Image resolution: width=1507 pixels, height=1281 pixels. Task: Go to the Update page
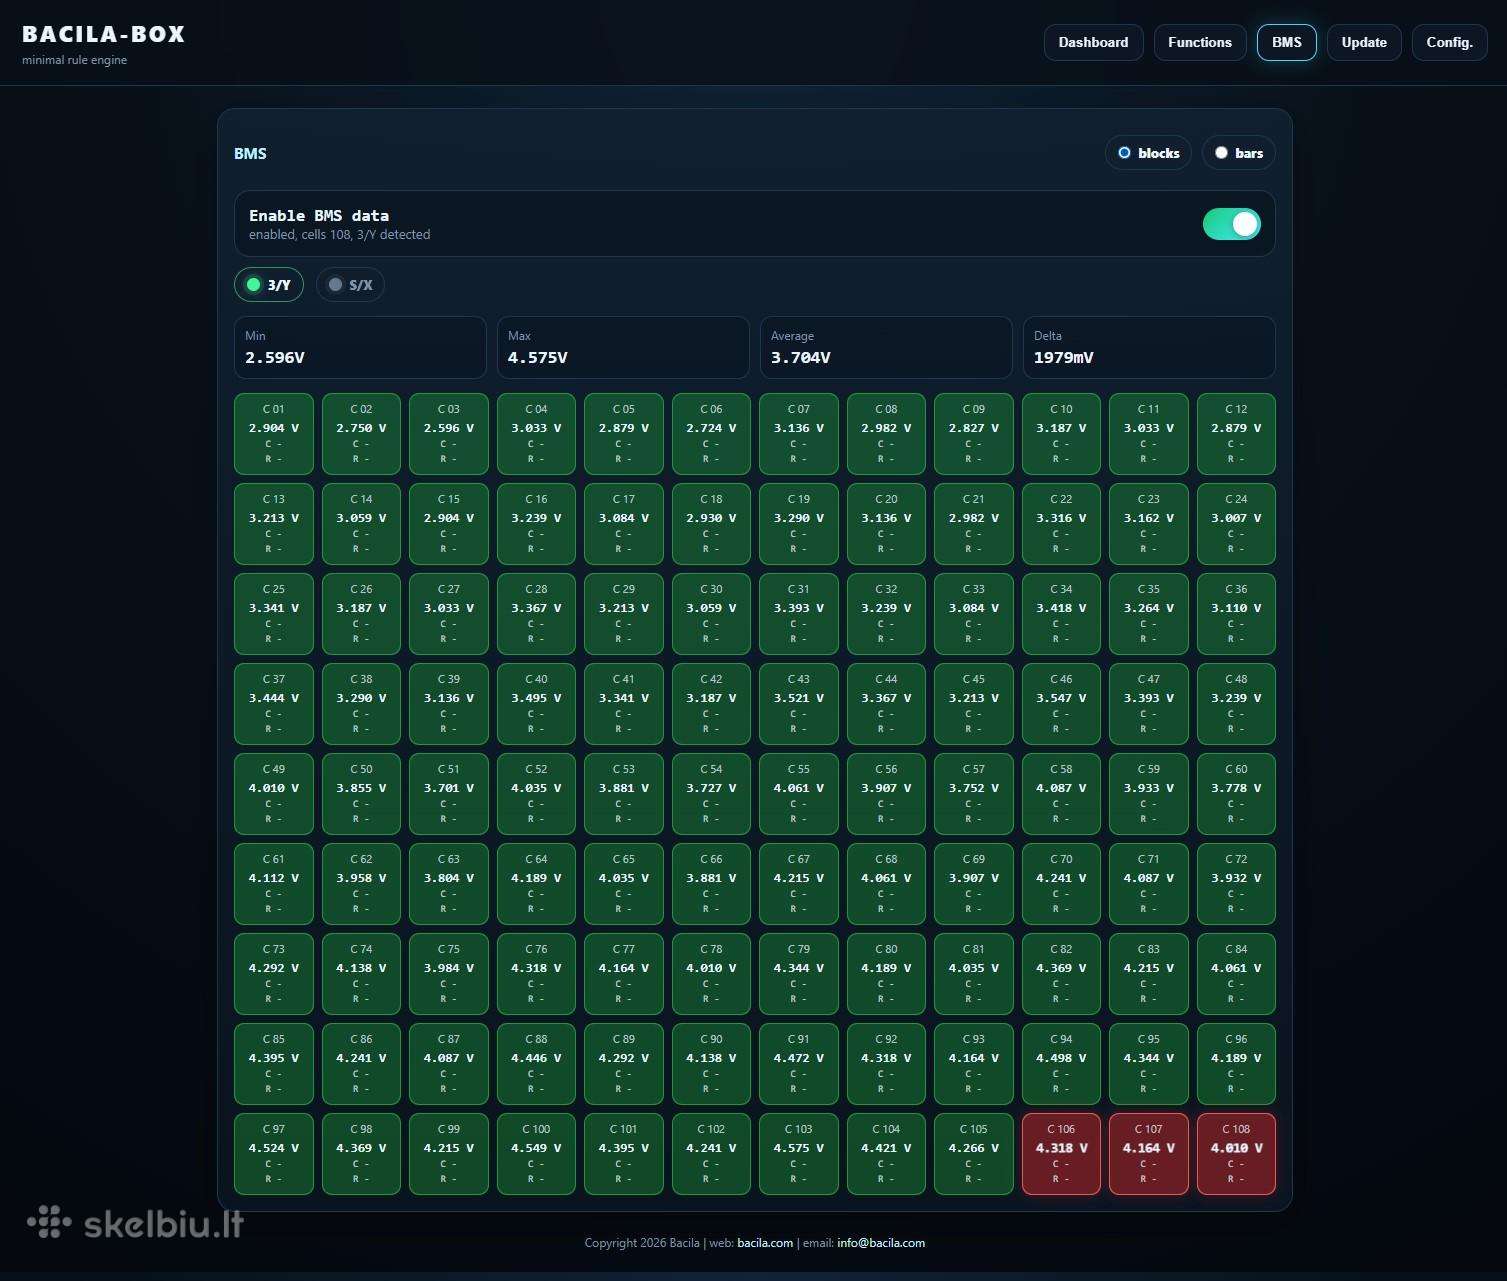tap(1364, 42)
